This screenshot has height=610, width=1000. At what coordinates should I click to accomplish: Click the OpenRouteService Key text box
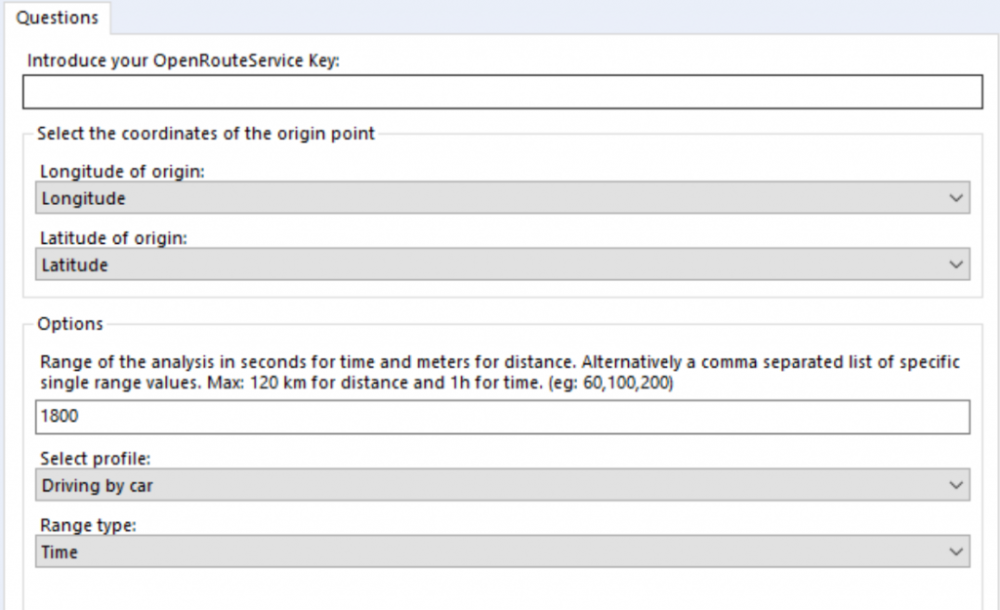coord(503,92)
